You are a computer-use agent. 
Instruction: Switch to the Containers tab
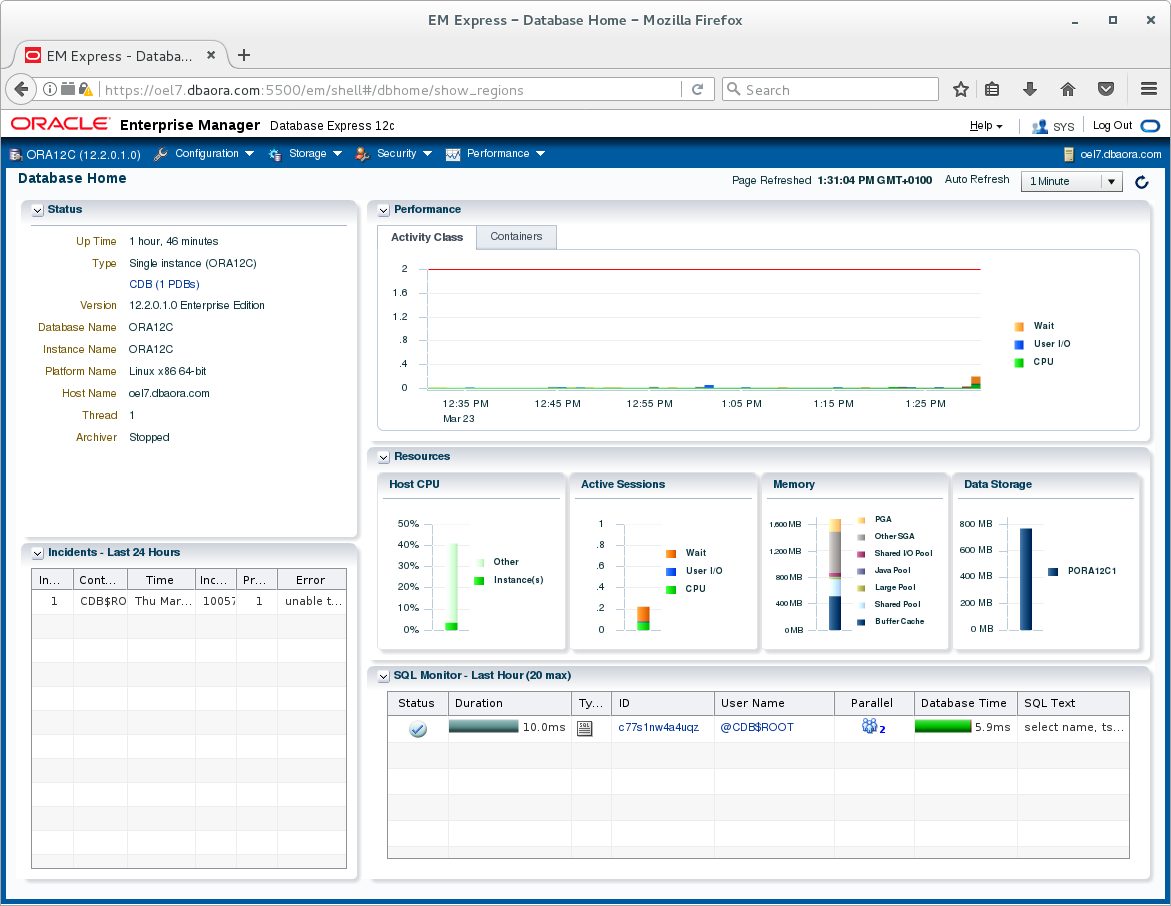516,237
